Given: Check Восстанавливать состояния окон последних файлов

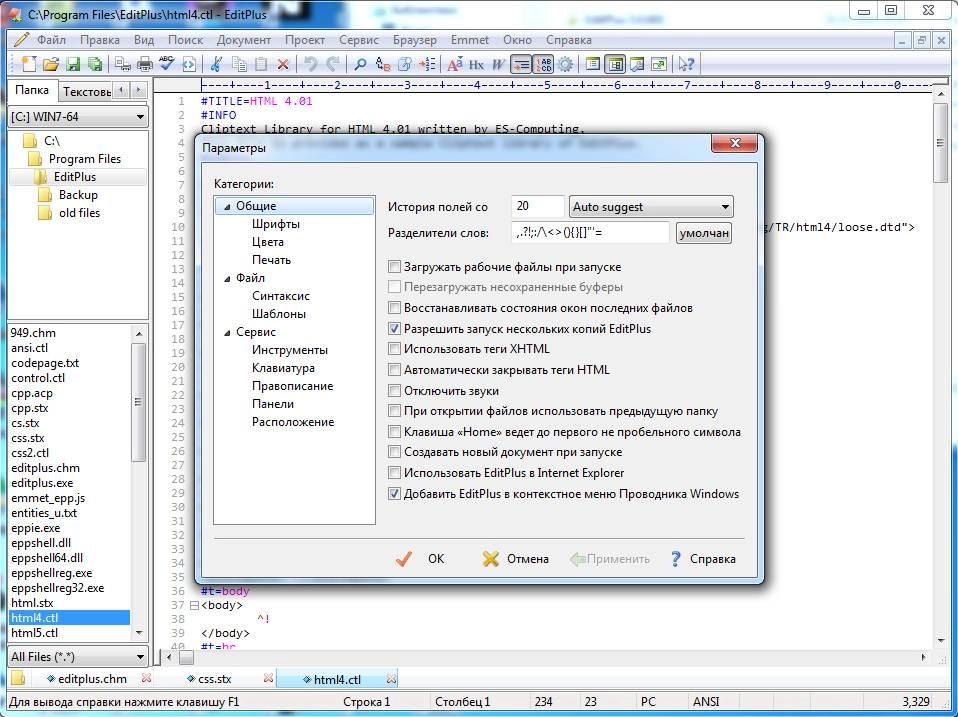Looking at the screenshot, I should tap(395, 308).
